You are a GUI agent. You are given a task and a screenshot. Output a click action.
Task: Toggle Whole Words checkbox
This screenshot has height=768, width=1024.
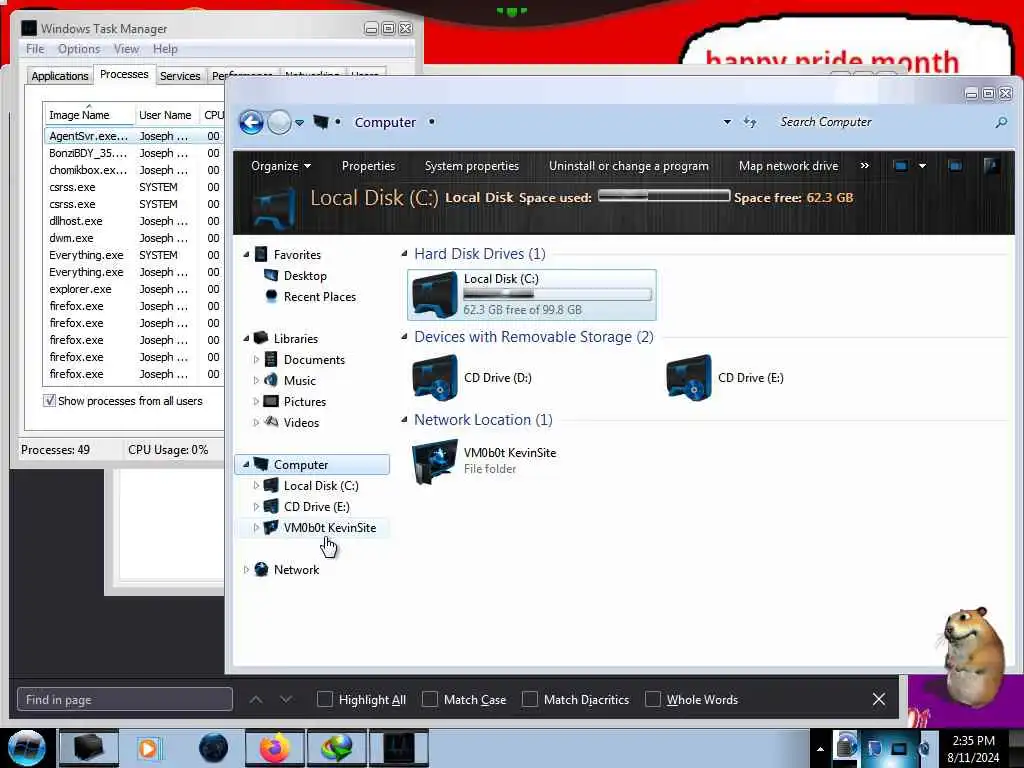coord(652,699)
